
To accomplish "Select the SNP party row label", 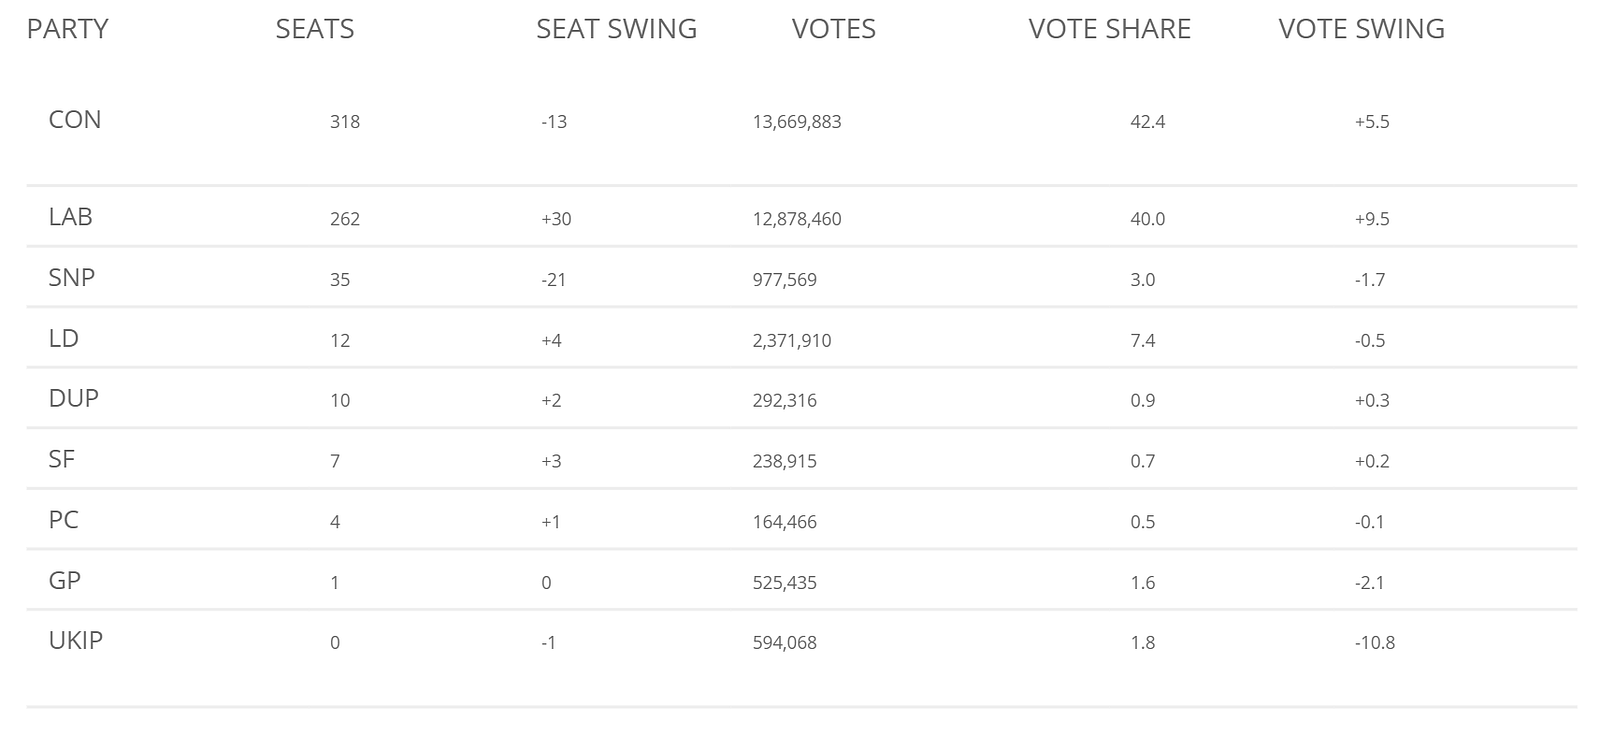I will [x=72, y=278].
